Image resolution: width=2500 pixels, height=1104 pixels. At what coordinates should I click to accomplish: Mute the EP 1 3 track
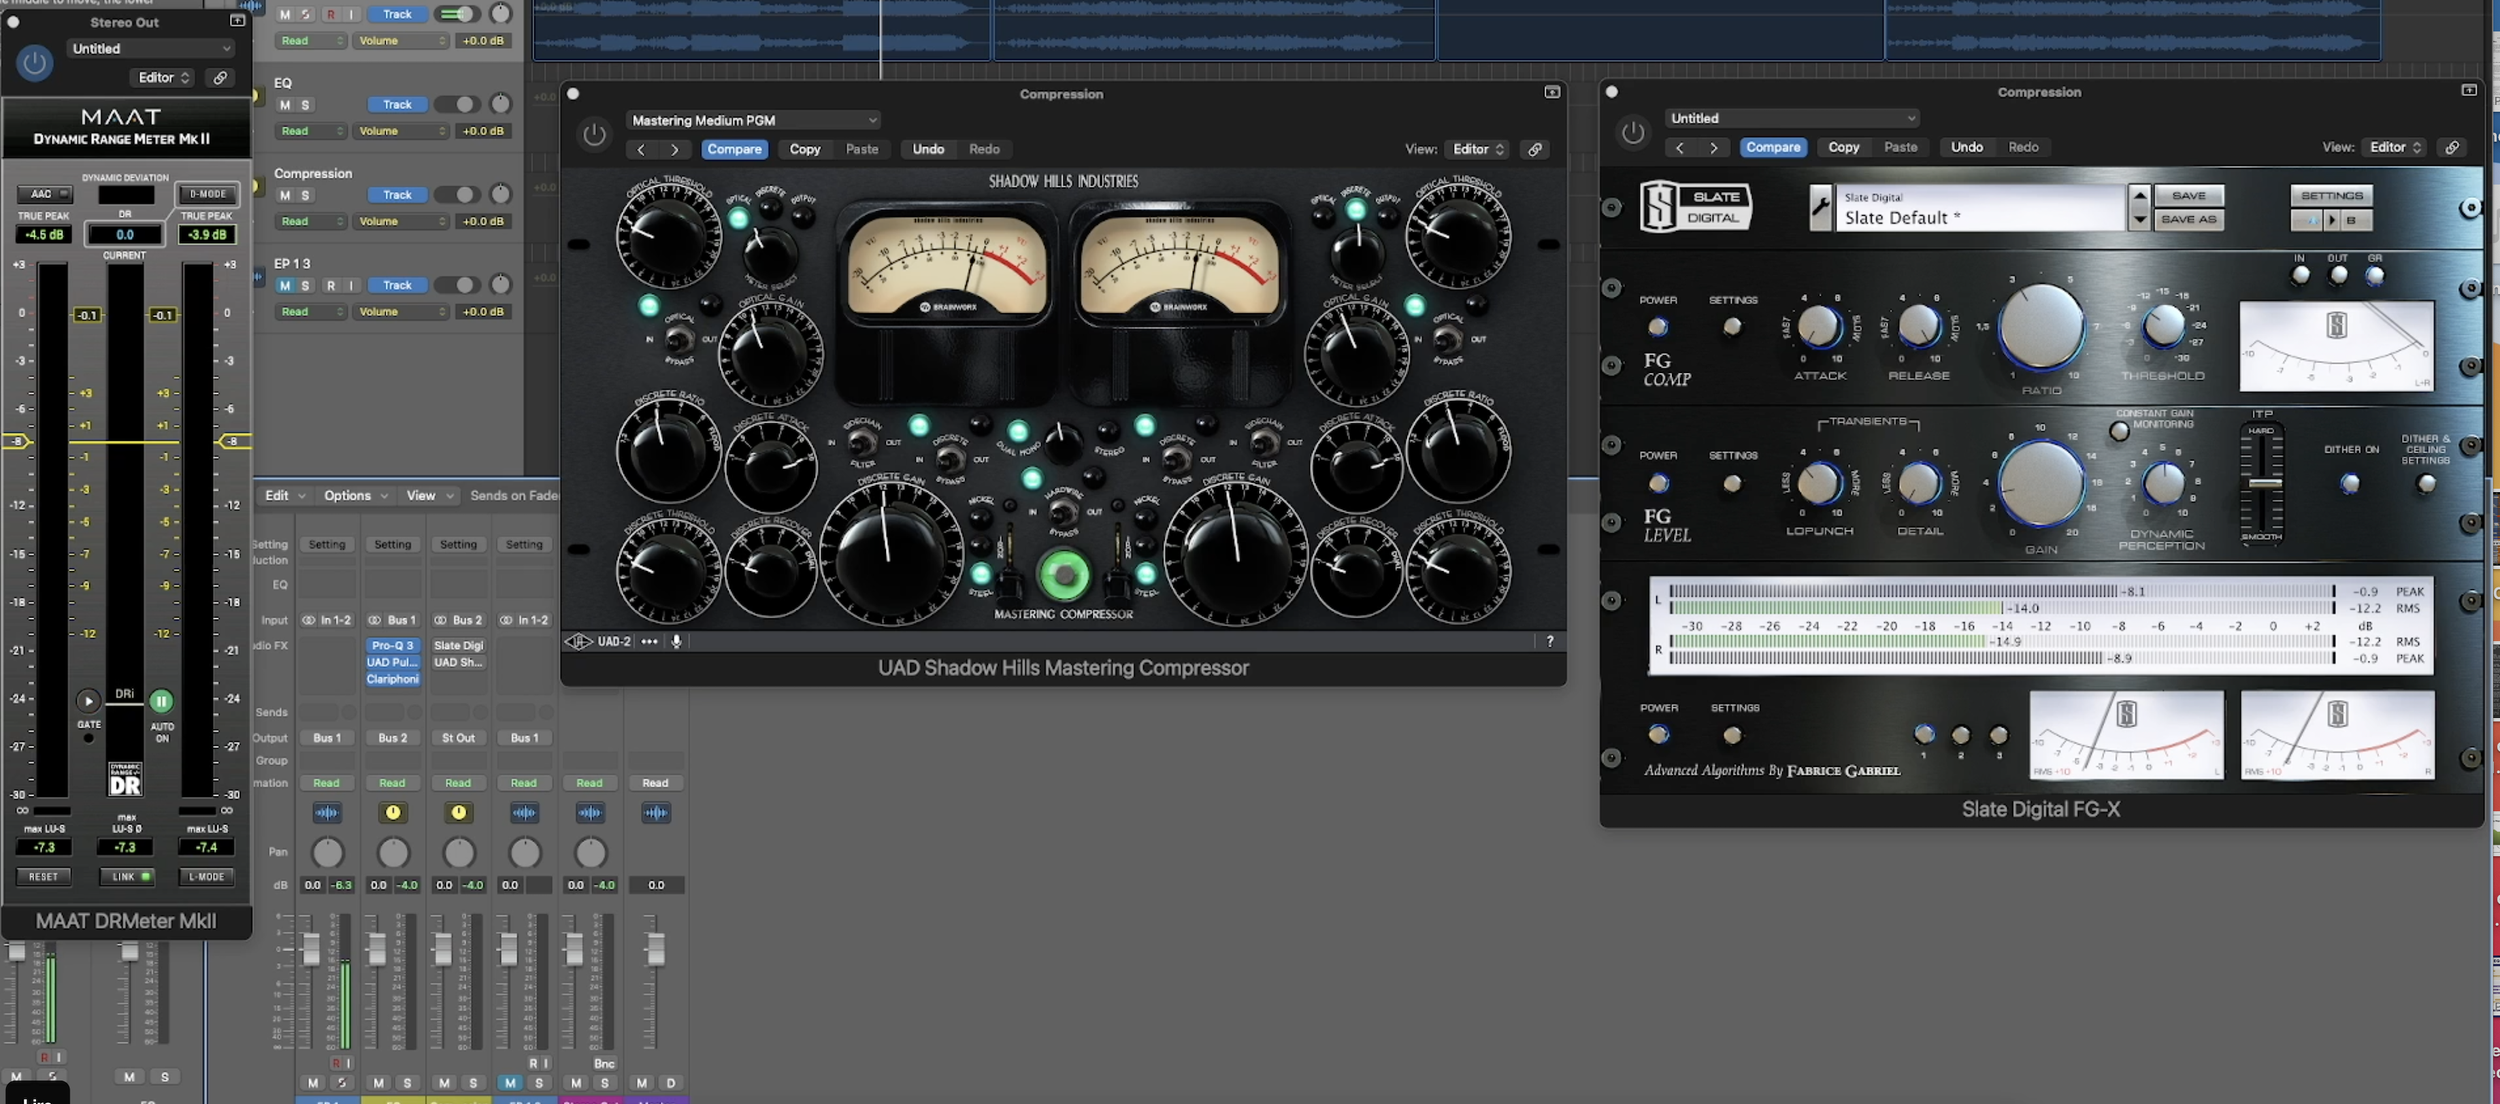point(285,285)
